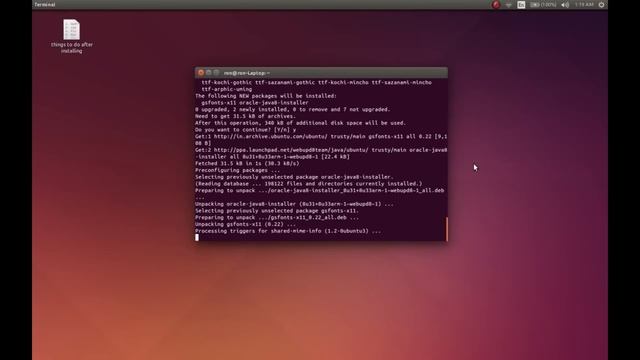Click the 'Get:2 http://ppa.launchpad.net' line
The height and width of the screenshot is (360, 640).
click(x=321, y=153)
